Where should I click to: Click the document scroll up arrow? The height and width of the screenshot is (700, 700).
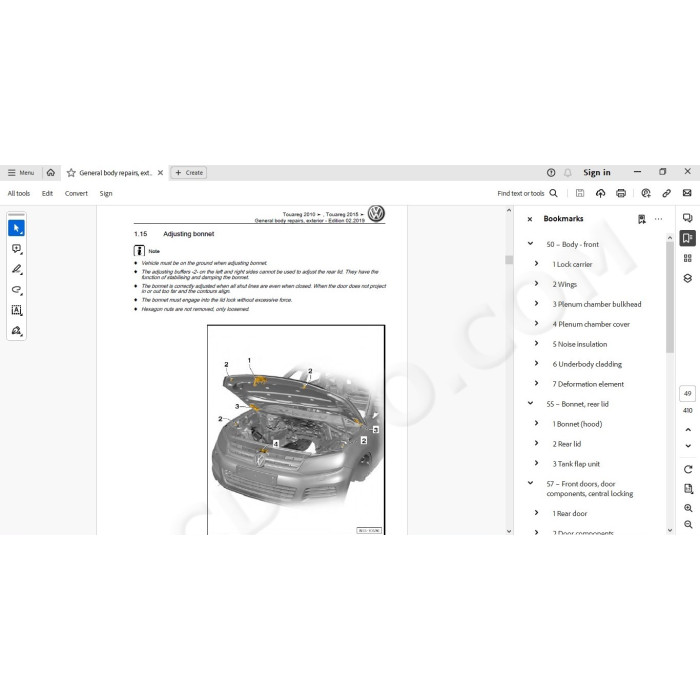point(509,210)
